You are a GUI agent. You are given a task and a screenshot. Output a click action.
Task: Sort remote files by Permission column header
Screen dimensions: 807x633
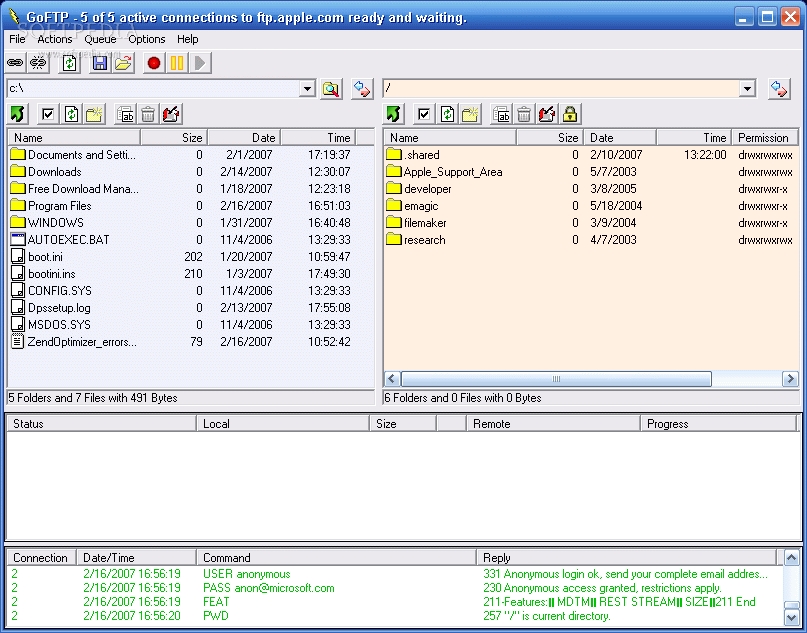(765, 137)
